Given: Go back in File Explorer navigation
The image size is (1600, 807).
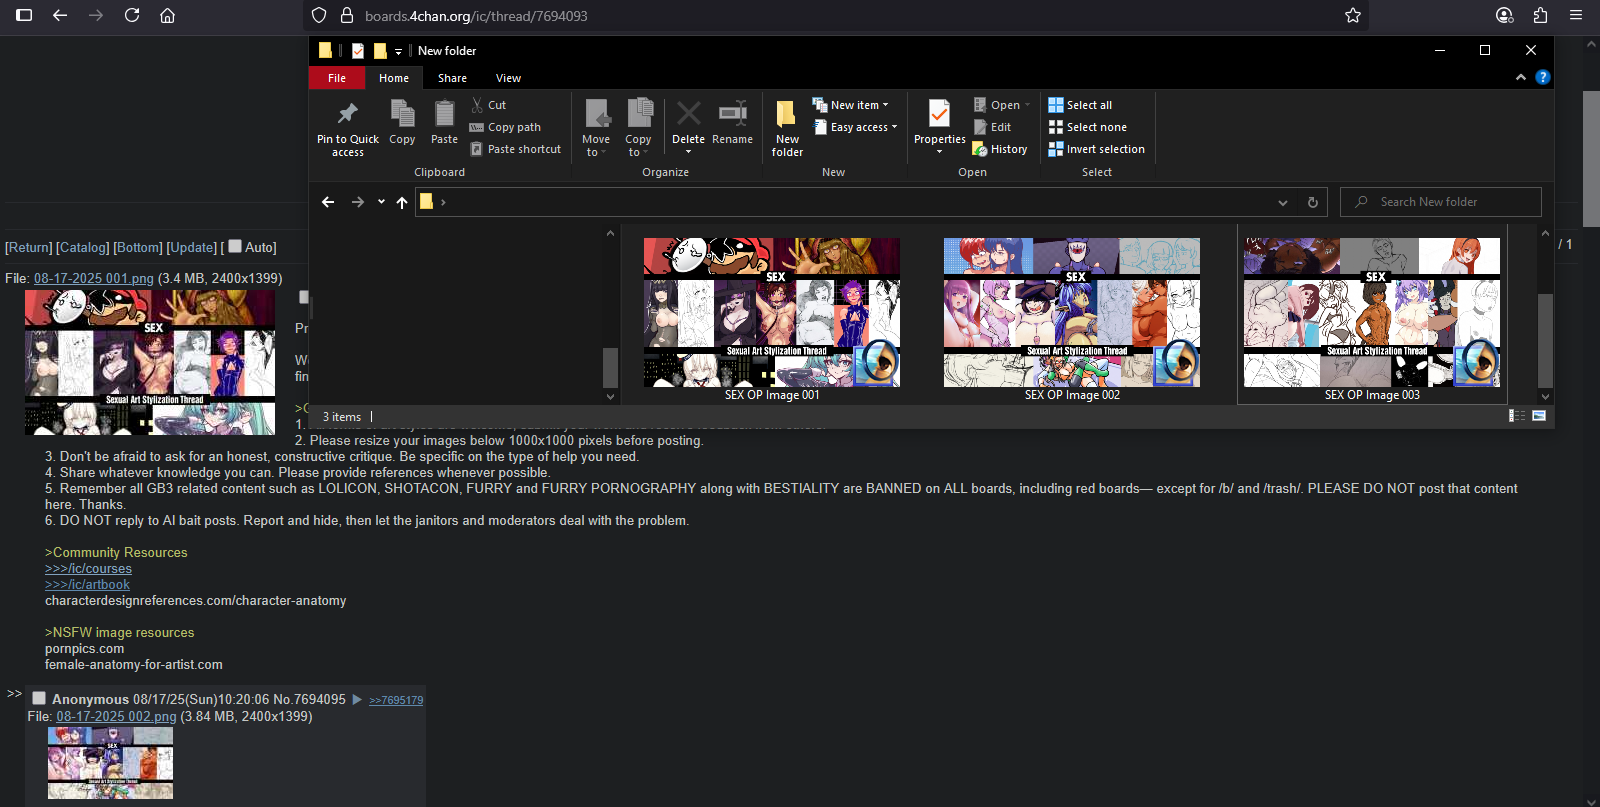Looking at the screenshot, I should 328,202.
